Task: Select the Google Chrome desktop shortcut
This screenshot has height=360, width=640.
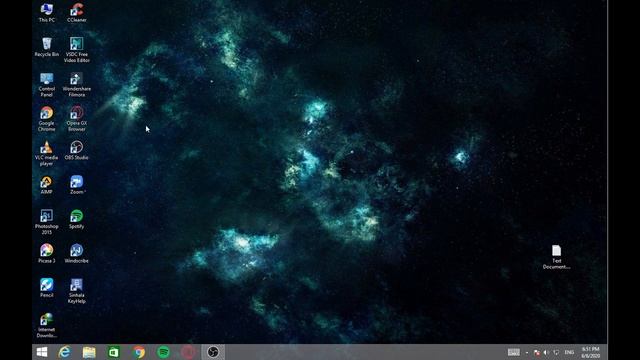Action: coord(47,119)
